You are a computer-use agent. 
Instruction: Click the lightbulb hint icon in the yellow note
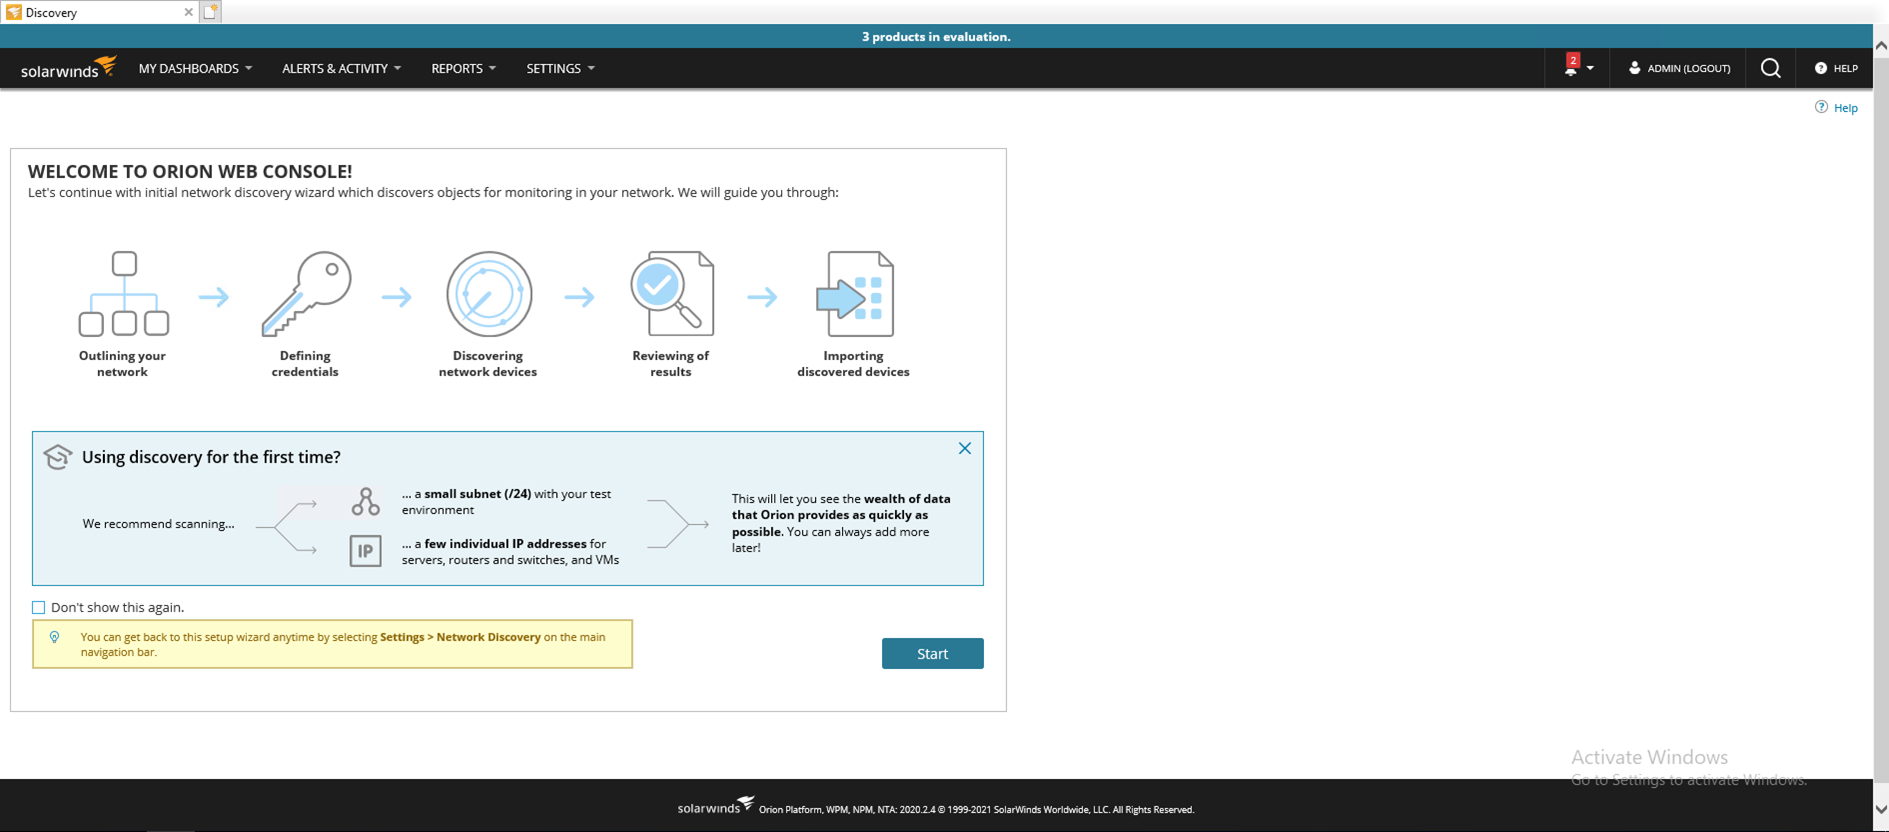55,637
